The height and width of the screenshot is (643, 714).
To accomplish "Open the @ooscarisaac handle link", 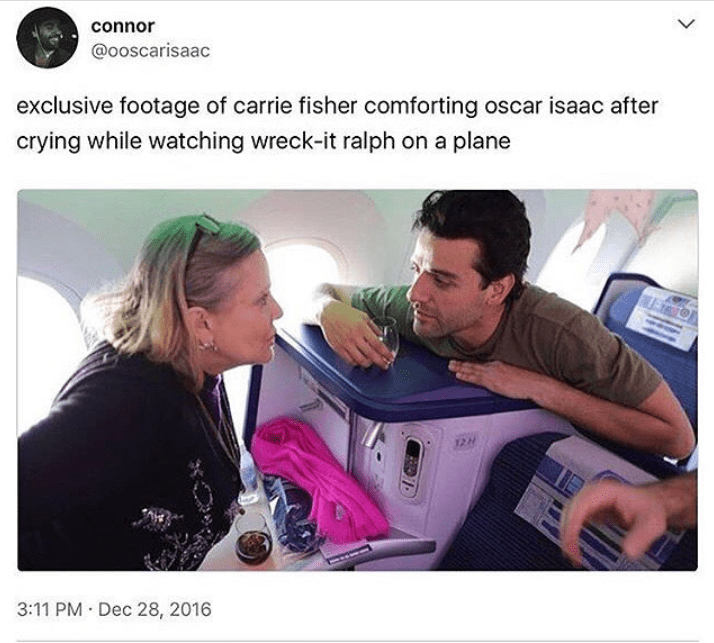I will (151, 51).
